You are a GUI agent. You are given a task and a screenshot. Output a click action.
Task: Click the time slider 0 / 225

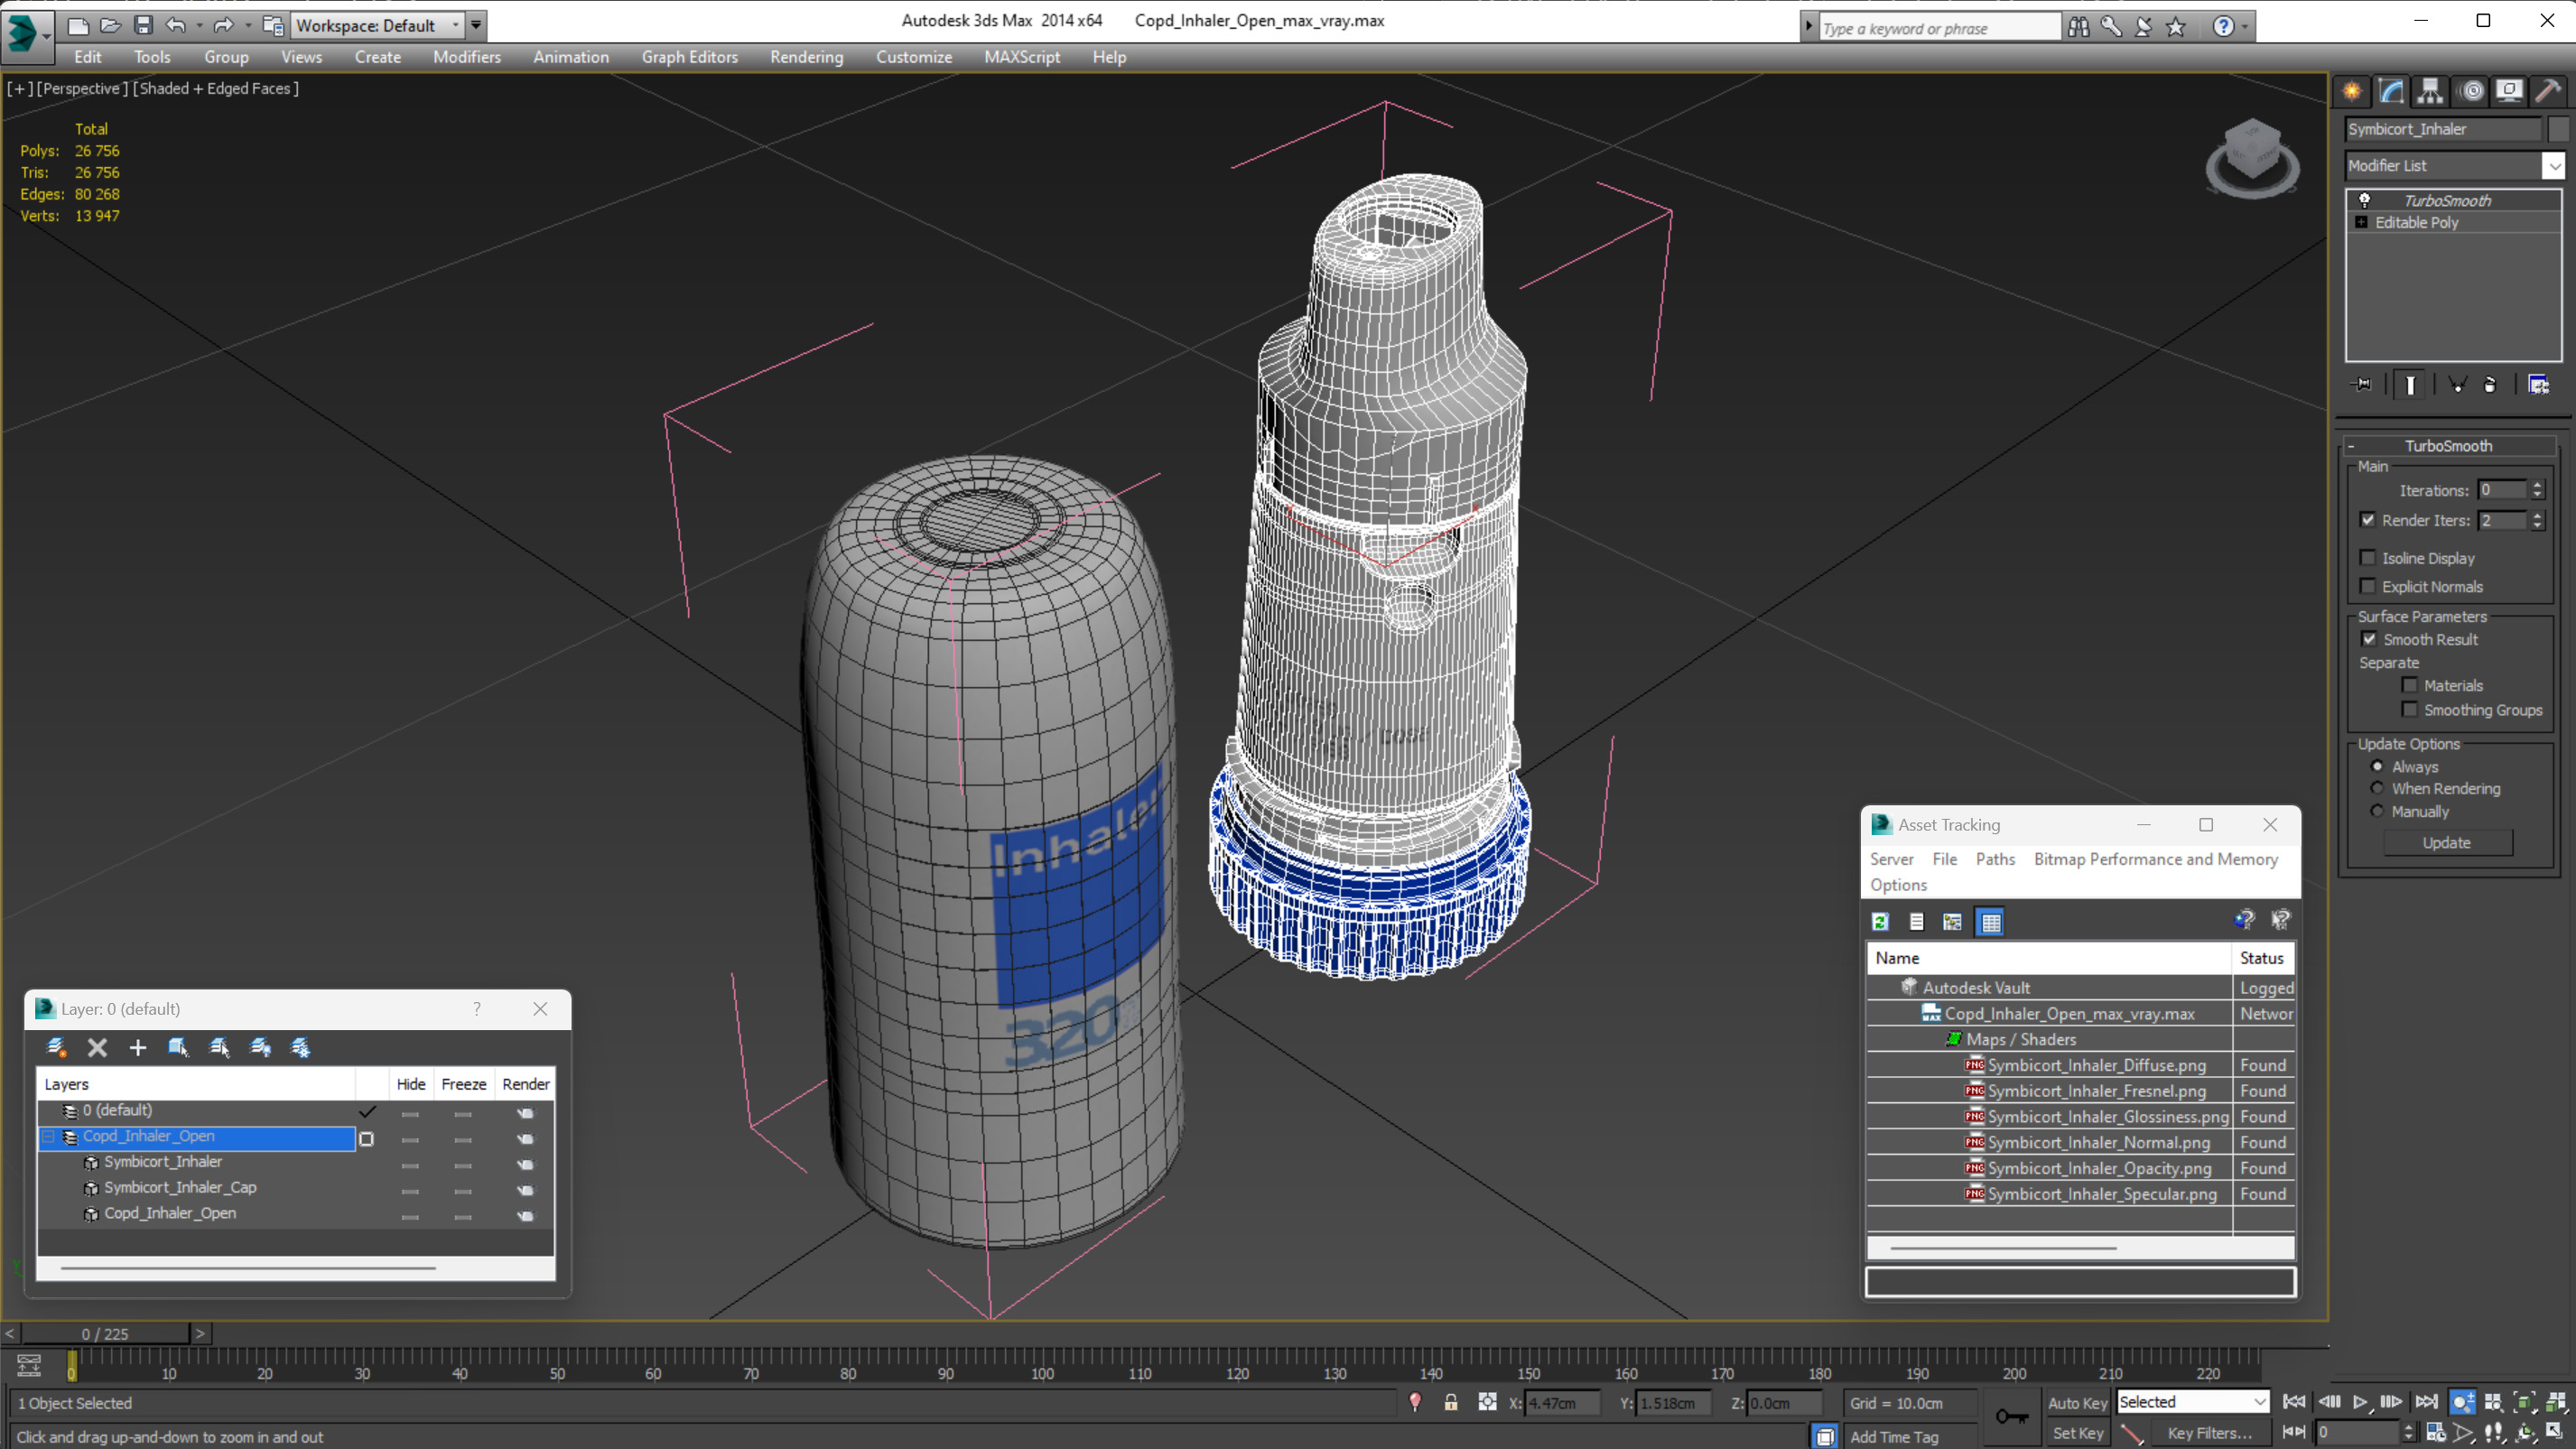[x=105, y=1334]
